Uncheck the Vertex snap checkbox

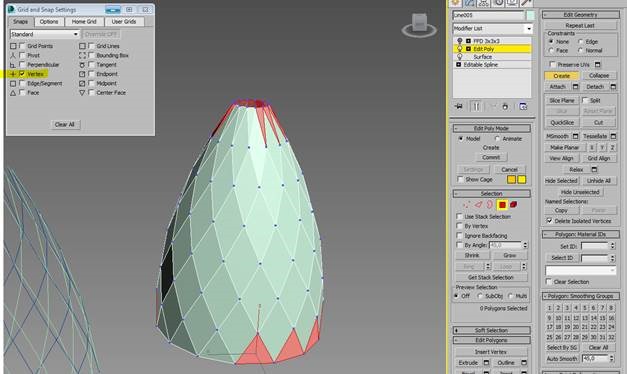[x=22, y=74]
